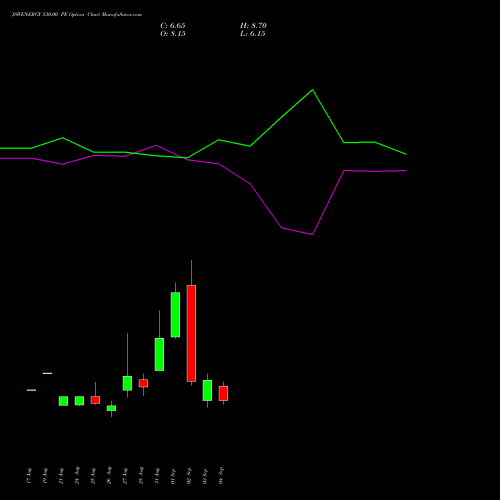Select the green dash mark for 19 Aug

click(x=47, y=373)
